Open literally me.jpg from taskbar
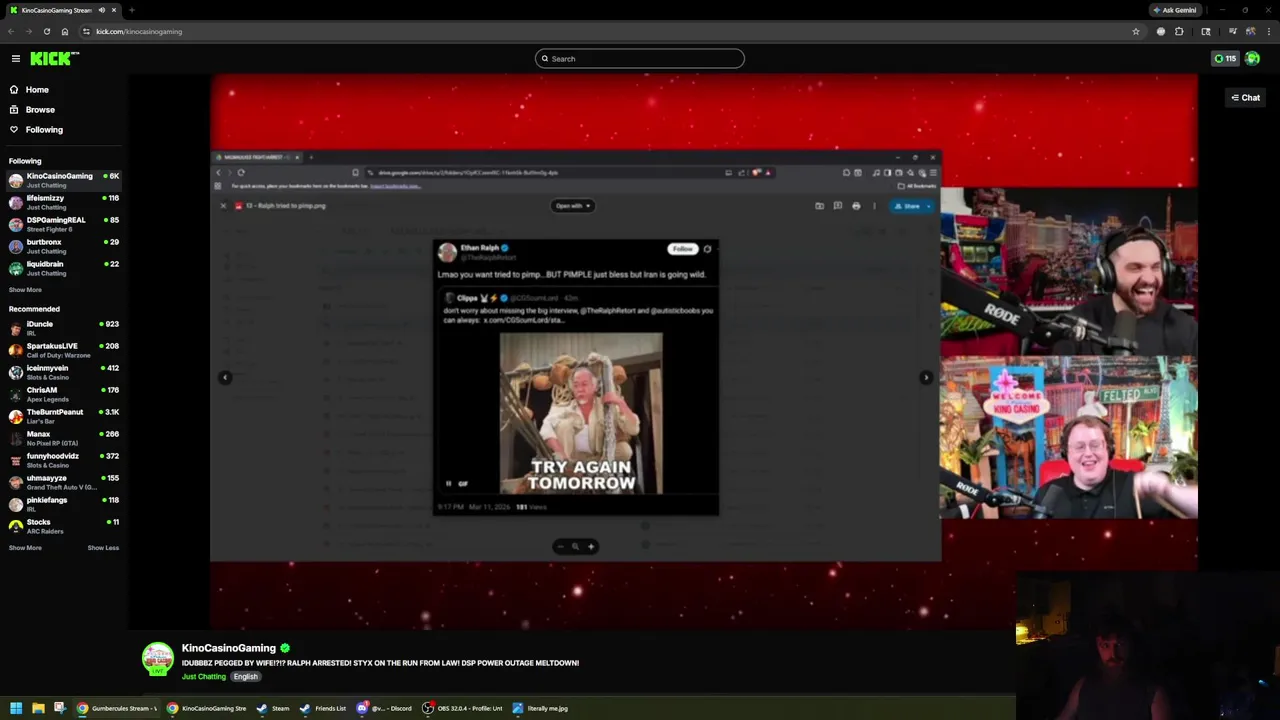The height and width of the screenshot is (720, 1280). pyautogui.click(x=541, y=708)
